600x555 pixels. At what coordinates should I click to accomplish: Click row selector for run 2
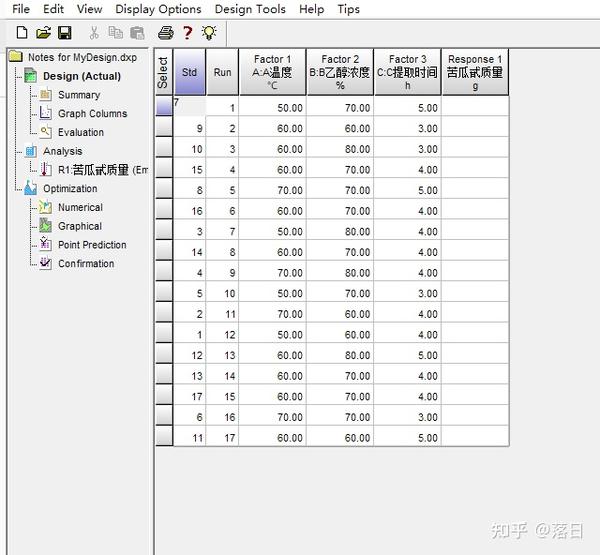(x=164, y=127)
